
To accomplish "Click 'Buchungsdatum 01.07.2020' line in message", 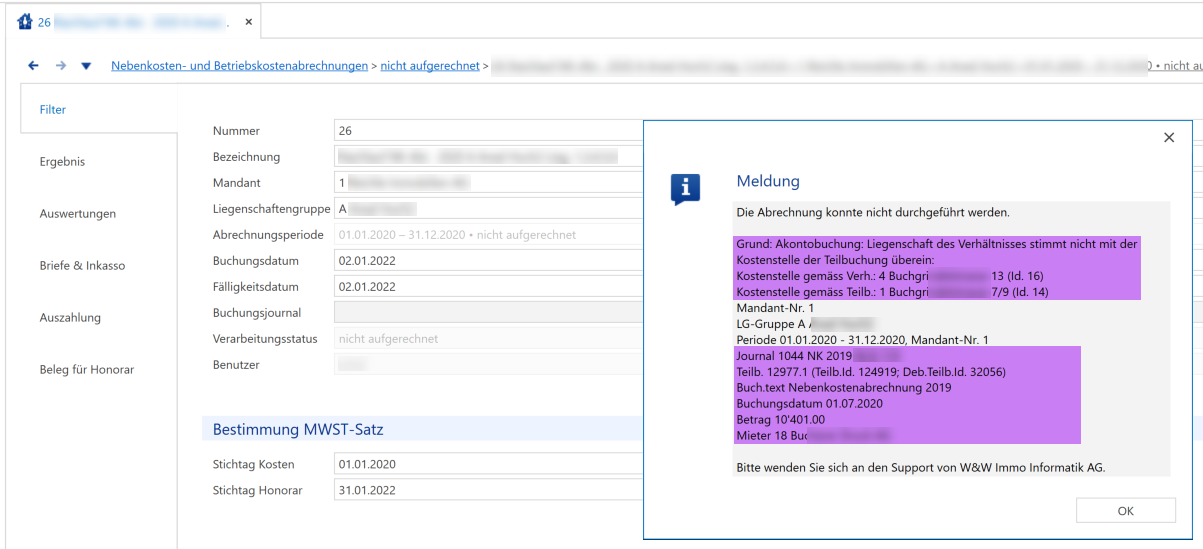I will [x=810, y=404].
